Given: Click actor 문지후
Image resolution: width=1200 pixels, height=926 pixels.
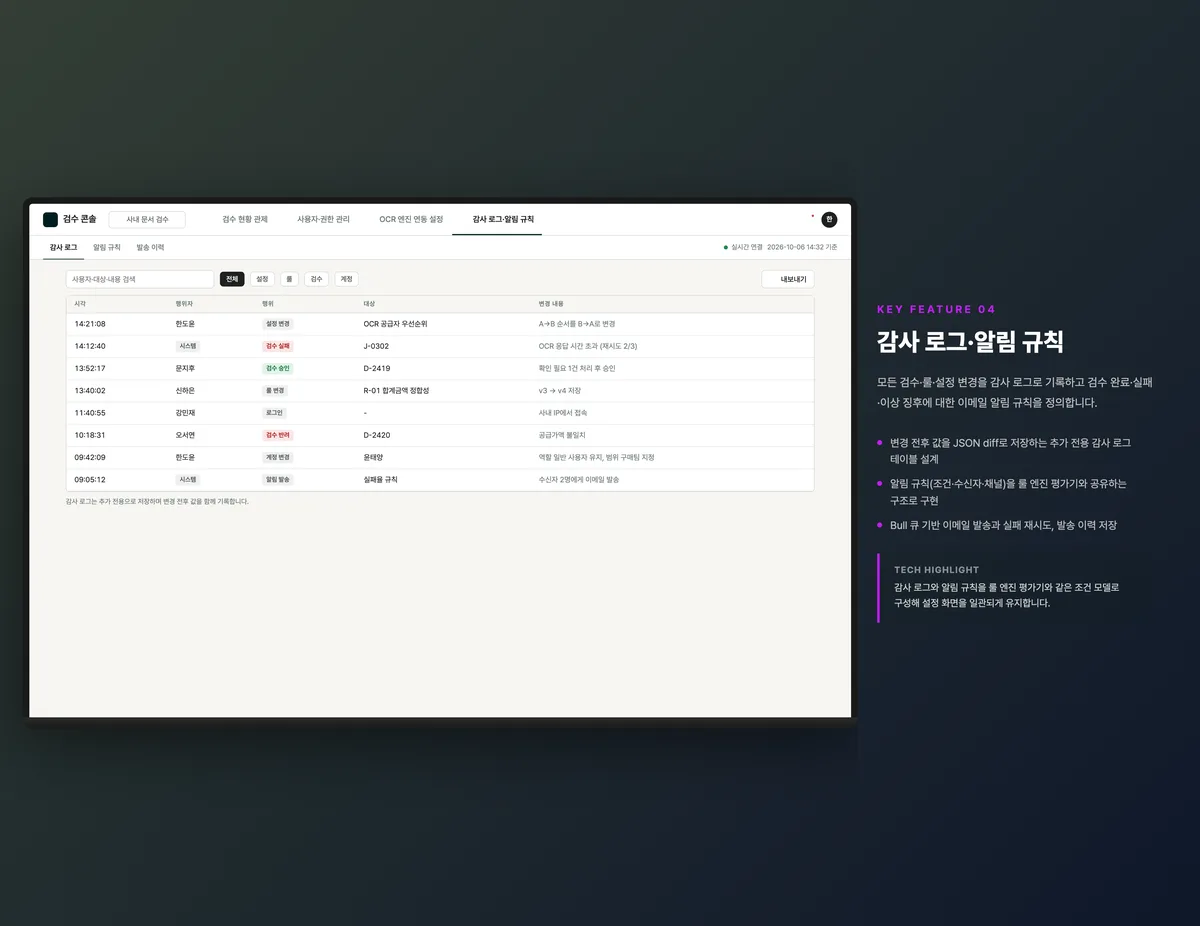Looking at the screenshot, I should (185, 368).
